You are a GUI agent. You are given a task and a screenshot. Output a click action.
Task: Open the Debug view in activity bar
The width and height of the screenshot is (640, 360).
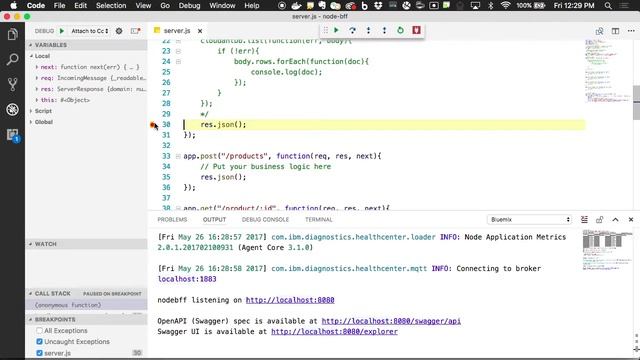12,109
